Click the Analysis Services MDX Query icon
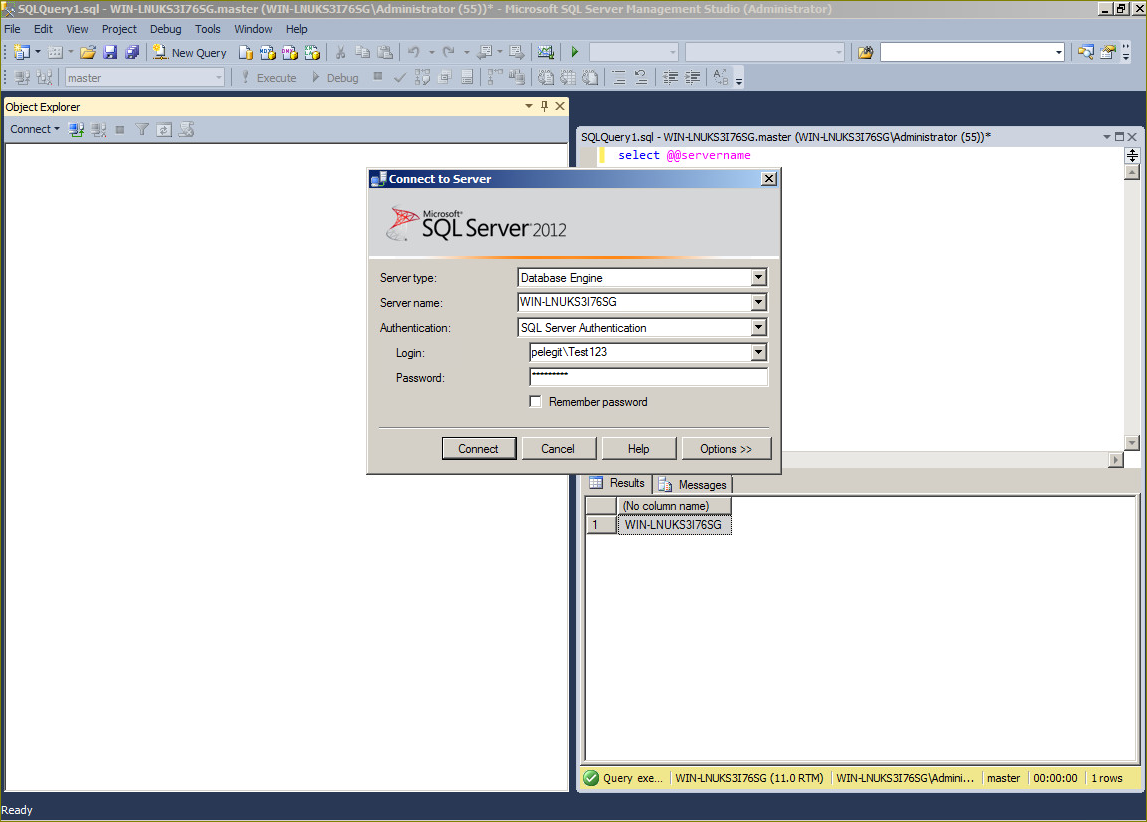 point(268,53)
